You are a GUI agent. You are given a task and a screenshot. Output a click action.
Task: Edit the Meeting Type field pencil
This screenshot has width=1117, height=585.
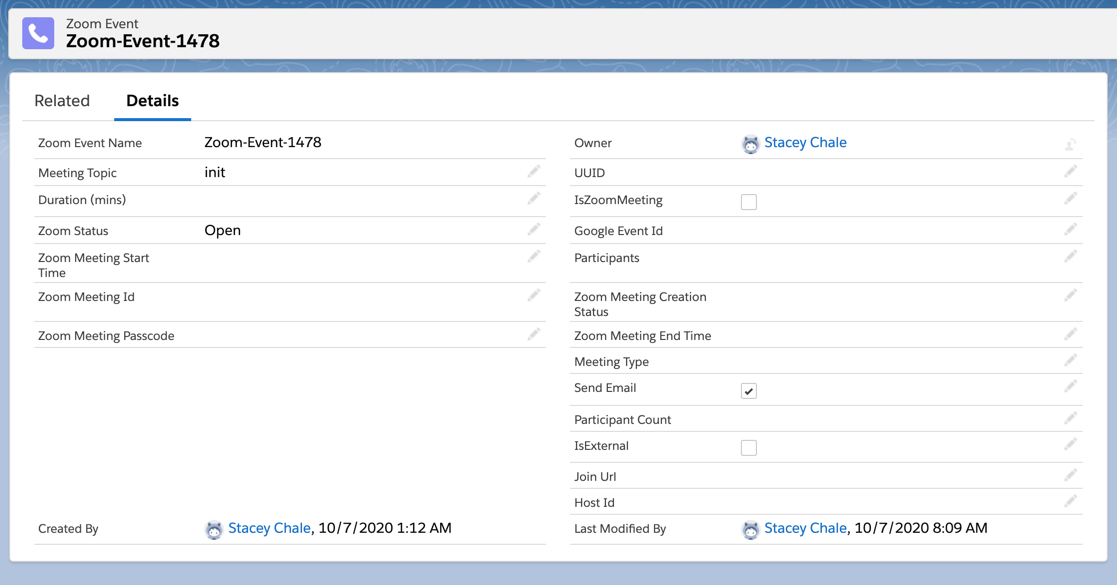click(x=1070, y=361)
